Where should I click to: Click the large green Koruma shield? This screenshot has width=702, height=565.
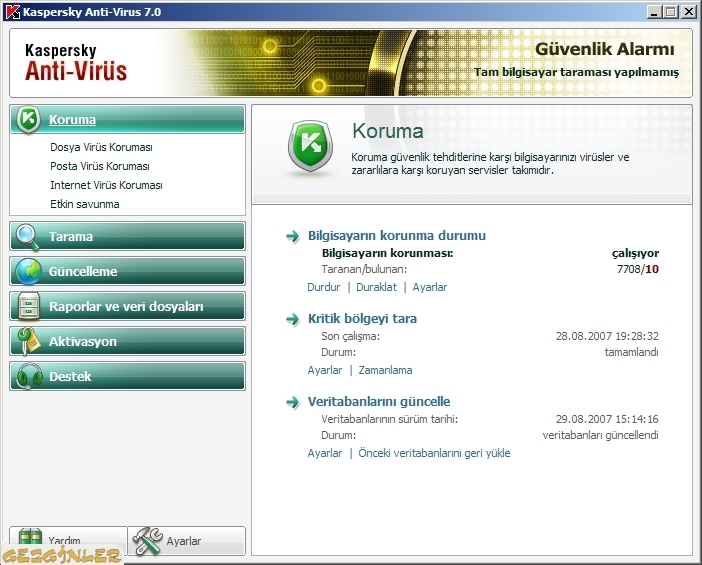click(x=310, y=146)
